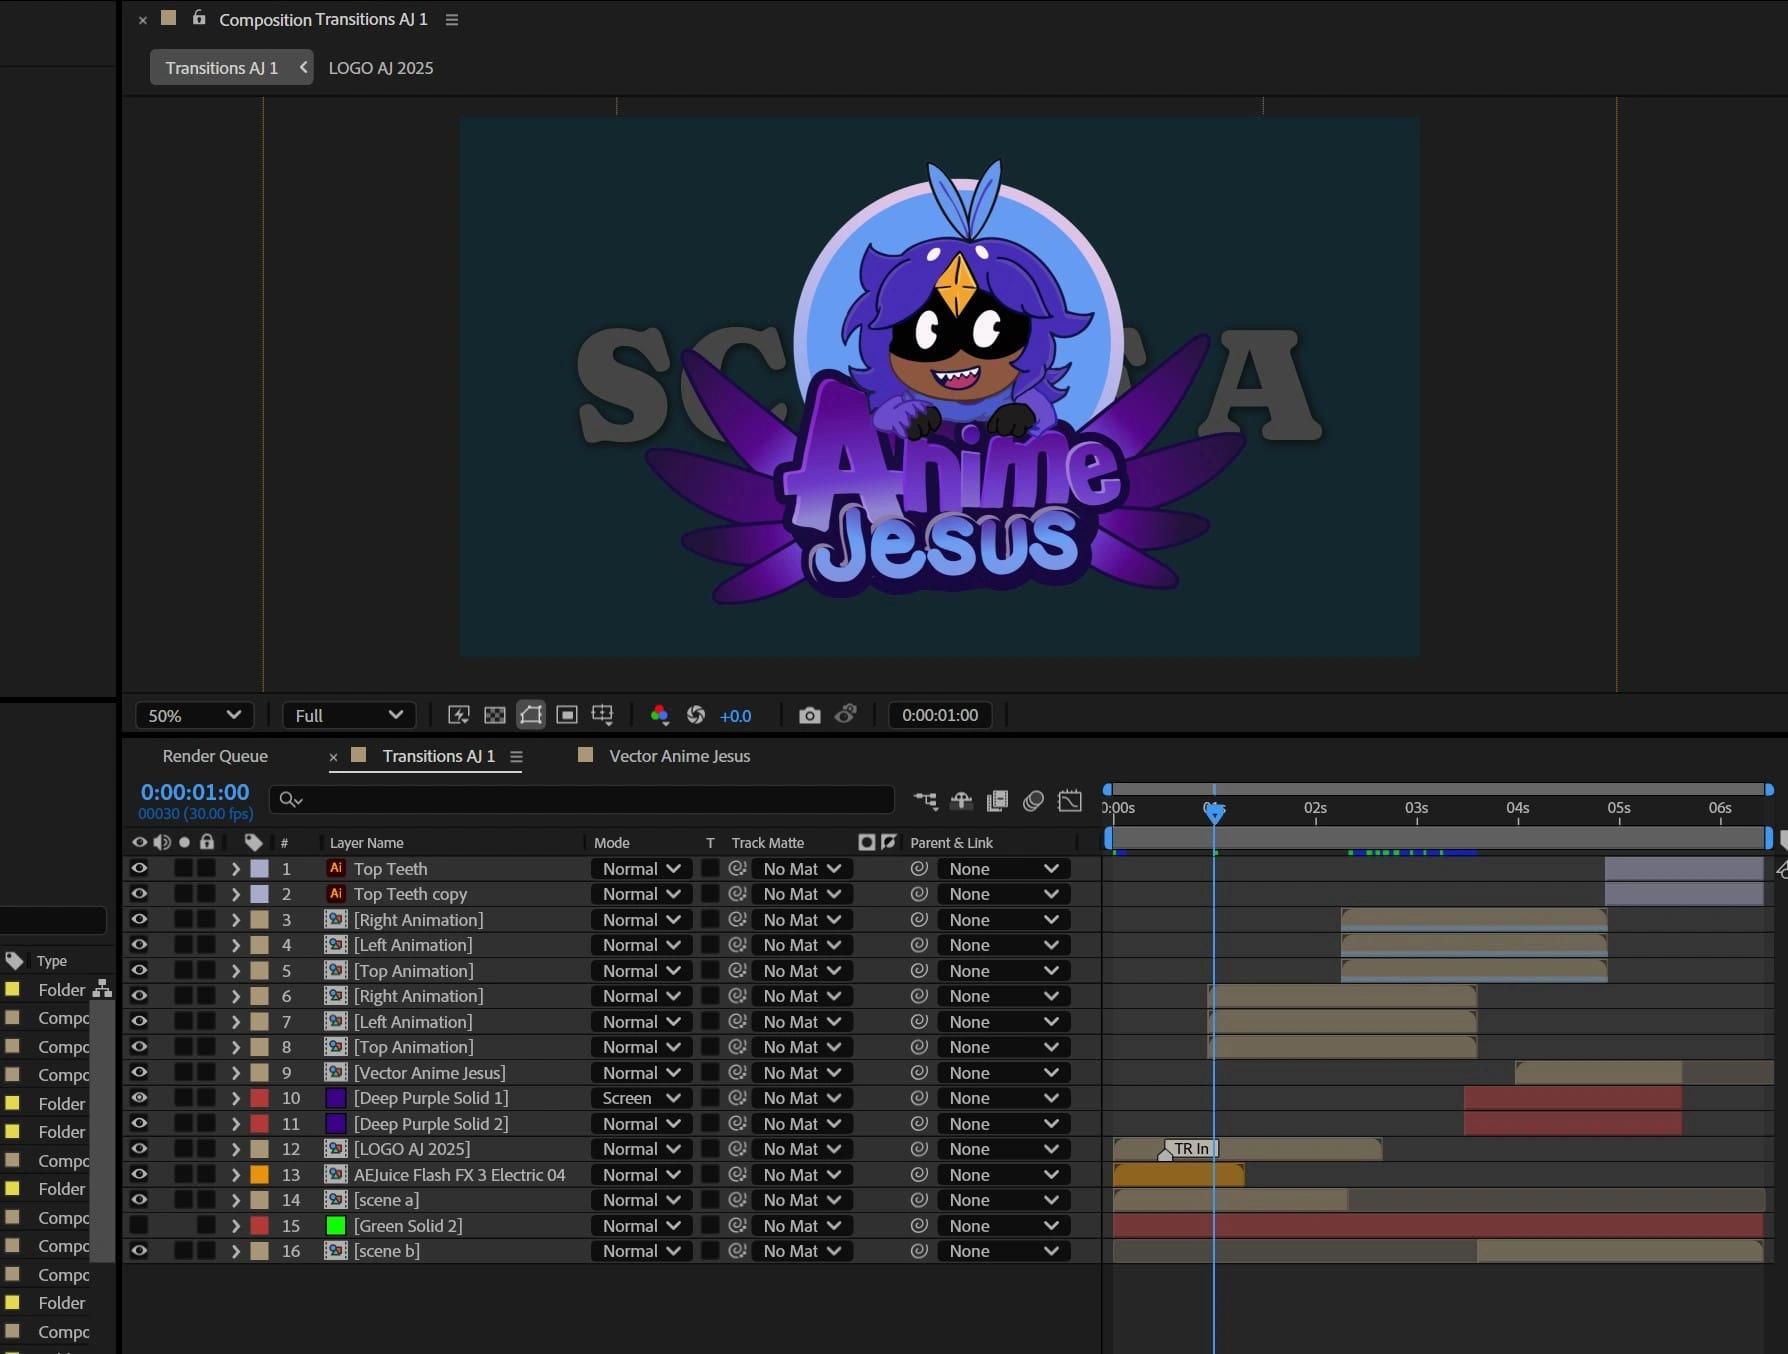Expand the LOGO AJ 2025 layer properties
1788x1354 pixels.
[x=236, y=1149]
